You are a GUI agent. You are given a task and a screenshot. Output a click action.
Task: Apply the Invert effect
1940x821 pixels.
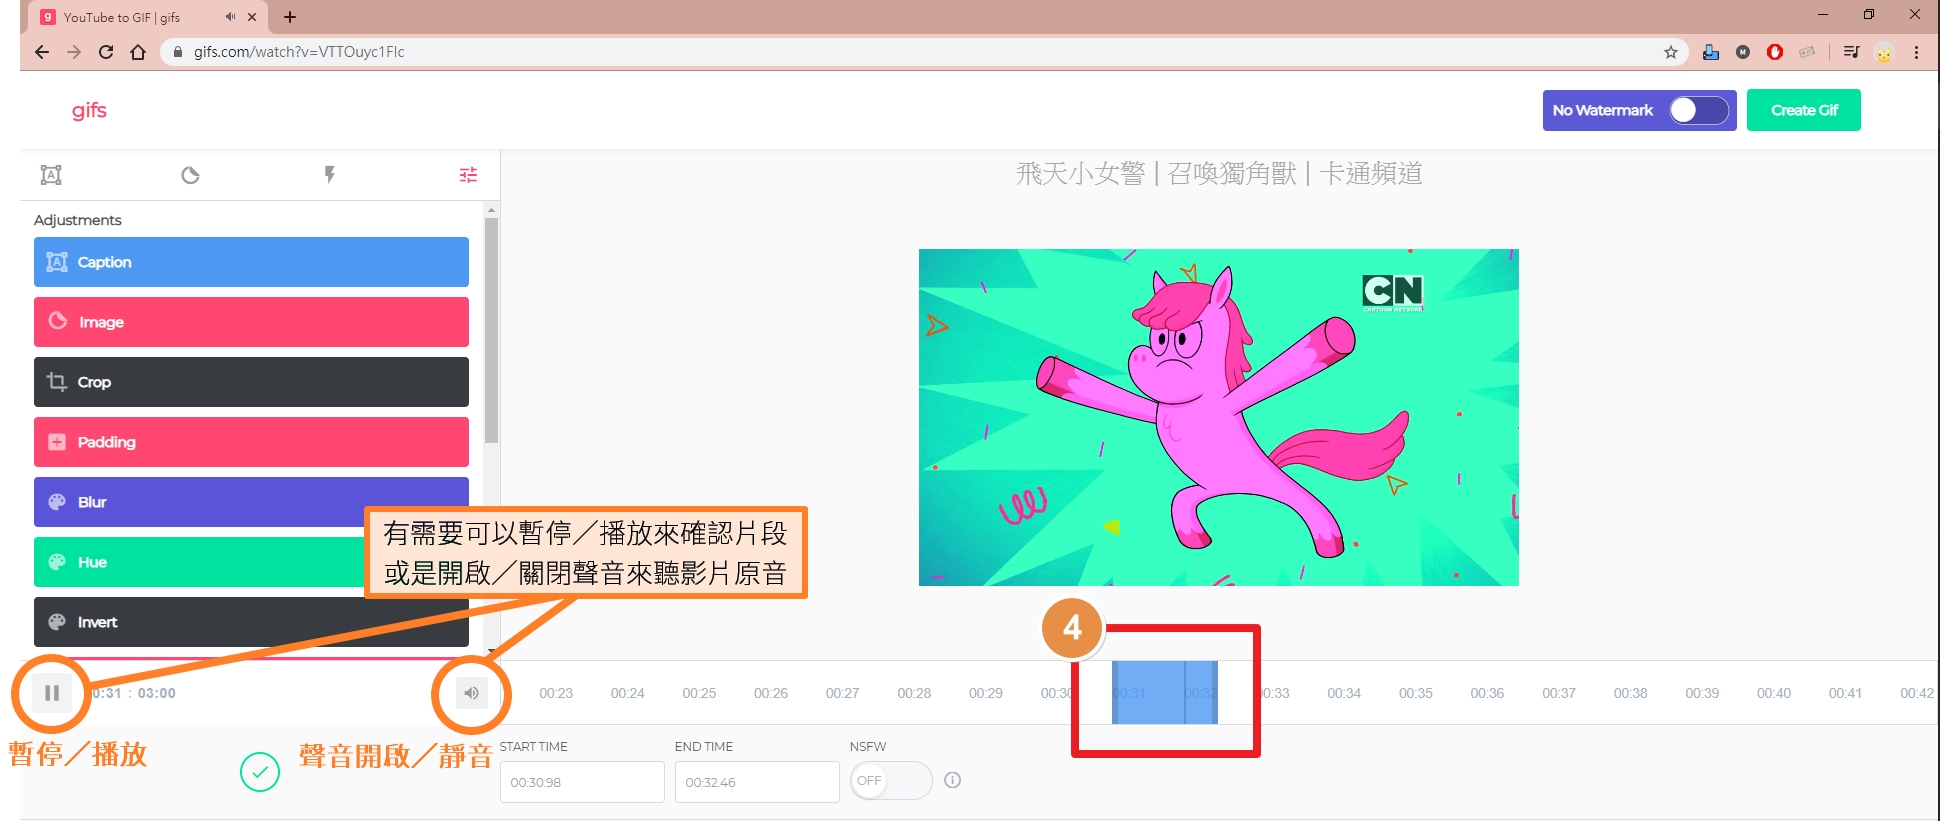(251, 622)
